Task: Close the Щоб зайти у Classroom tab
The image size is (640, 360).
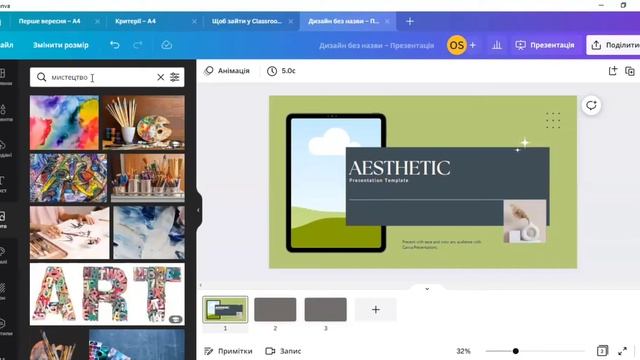Action: tap(291, 21)
